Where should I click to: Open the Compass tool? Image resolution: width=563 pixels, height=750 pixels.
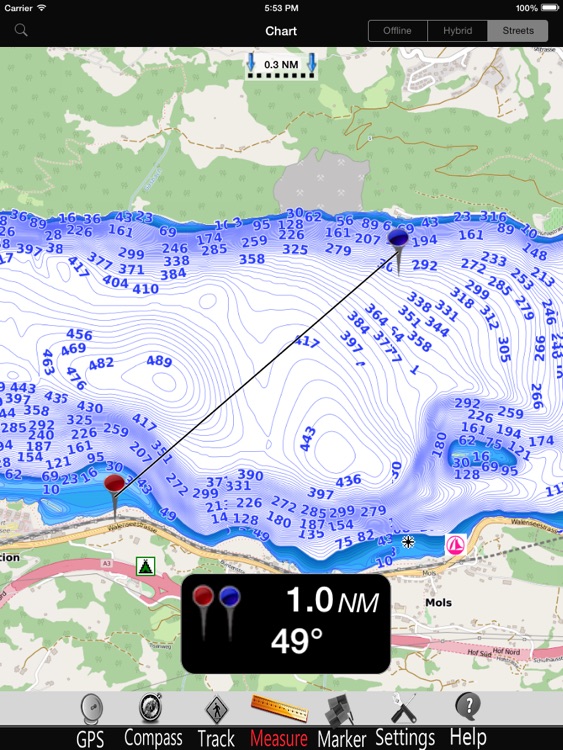click(153, 721)
